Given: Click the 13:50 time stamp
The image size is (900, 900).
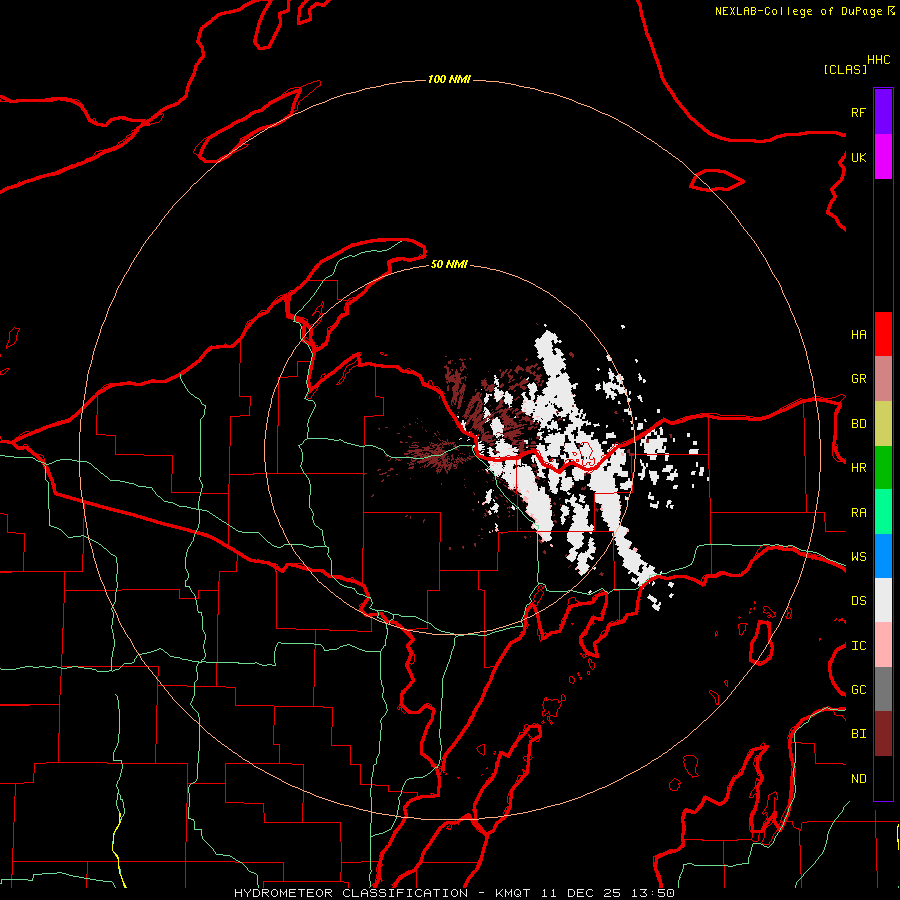Looking at the screenshot, I should coord(653,893).
